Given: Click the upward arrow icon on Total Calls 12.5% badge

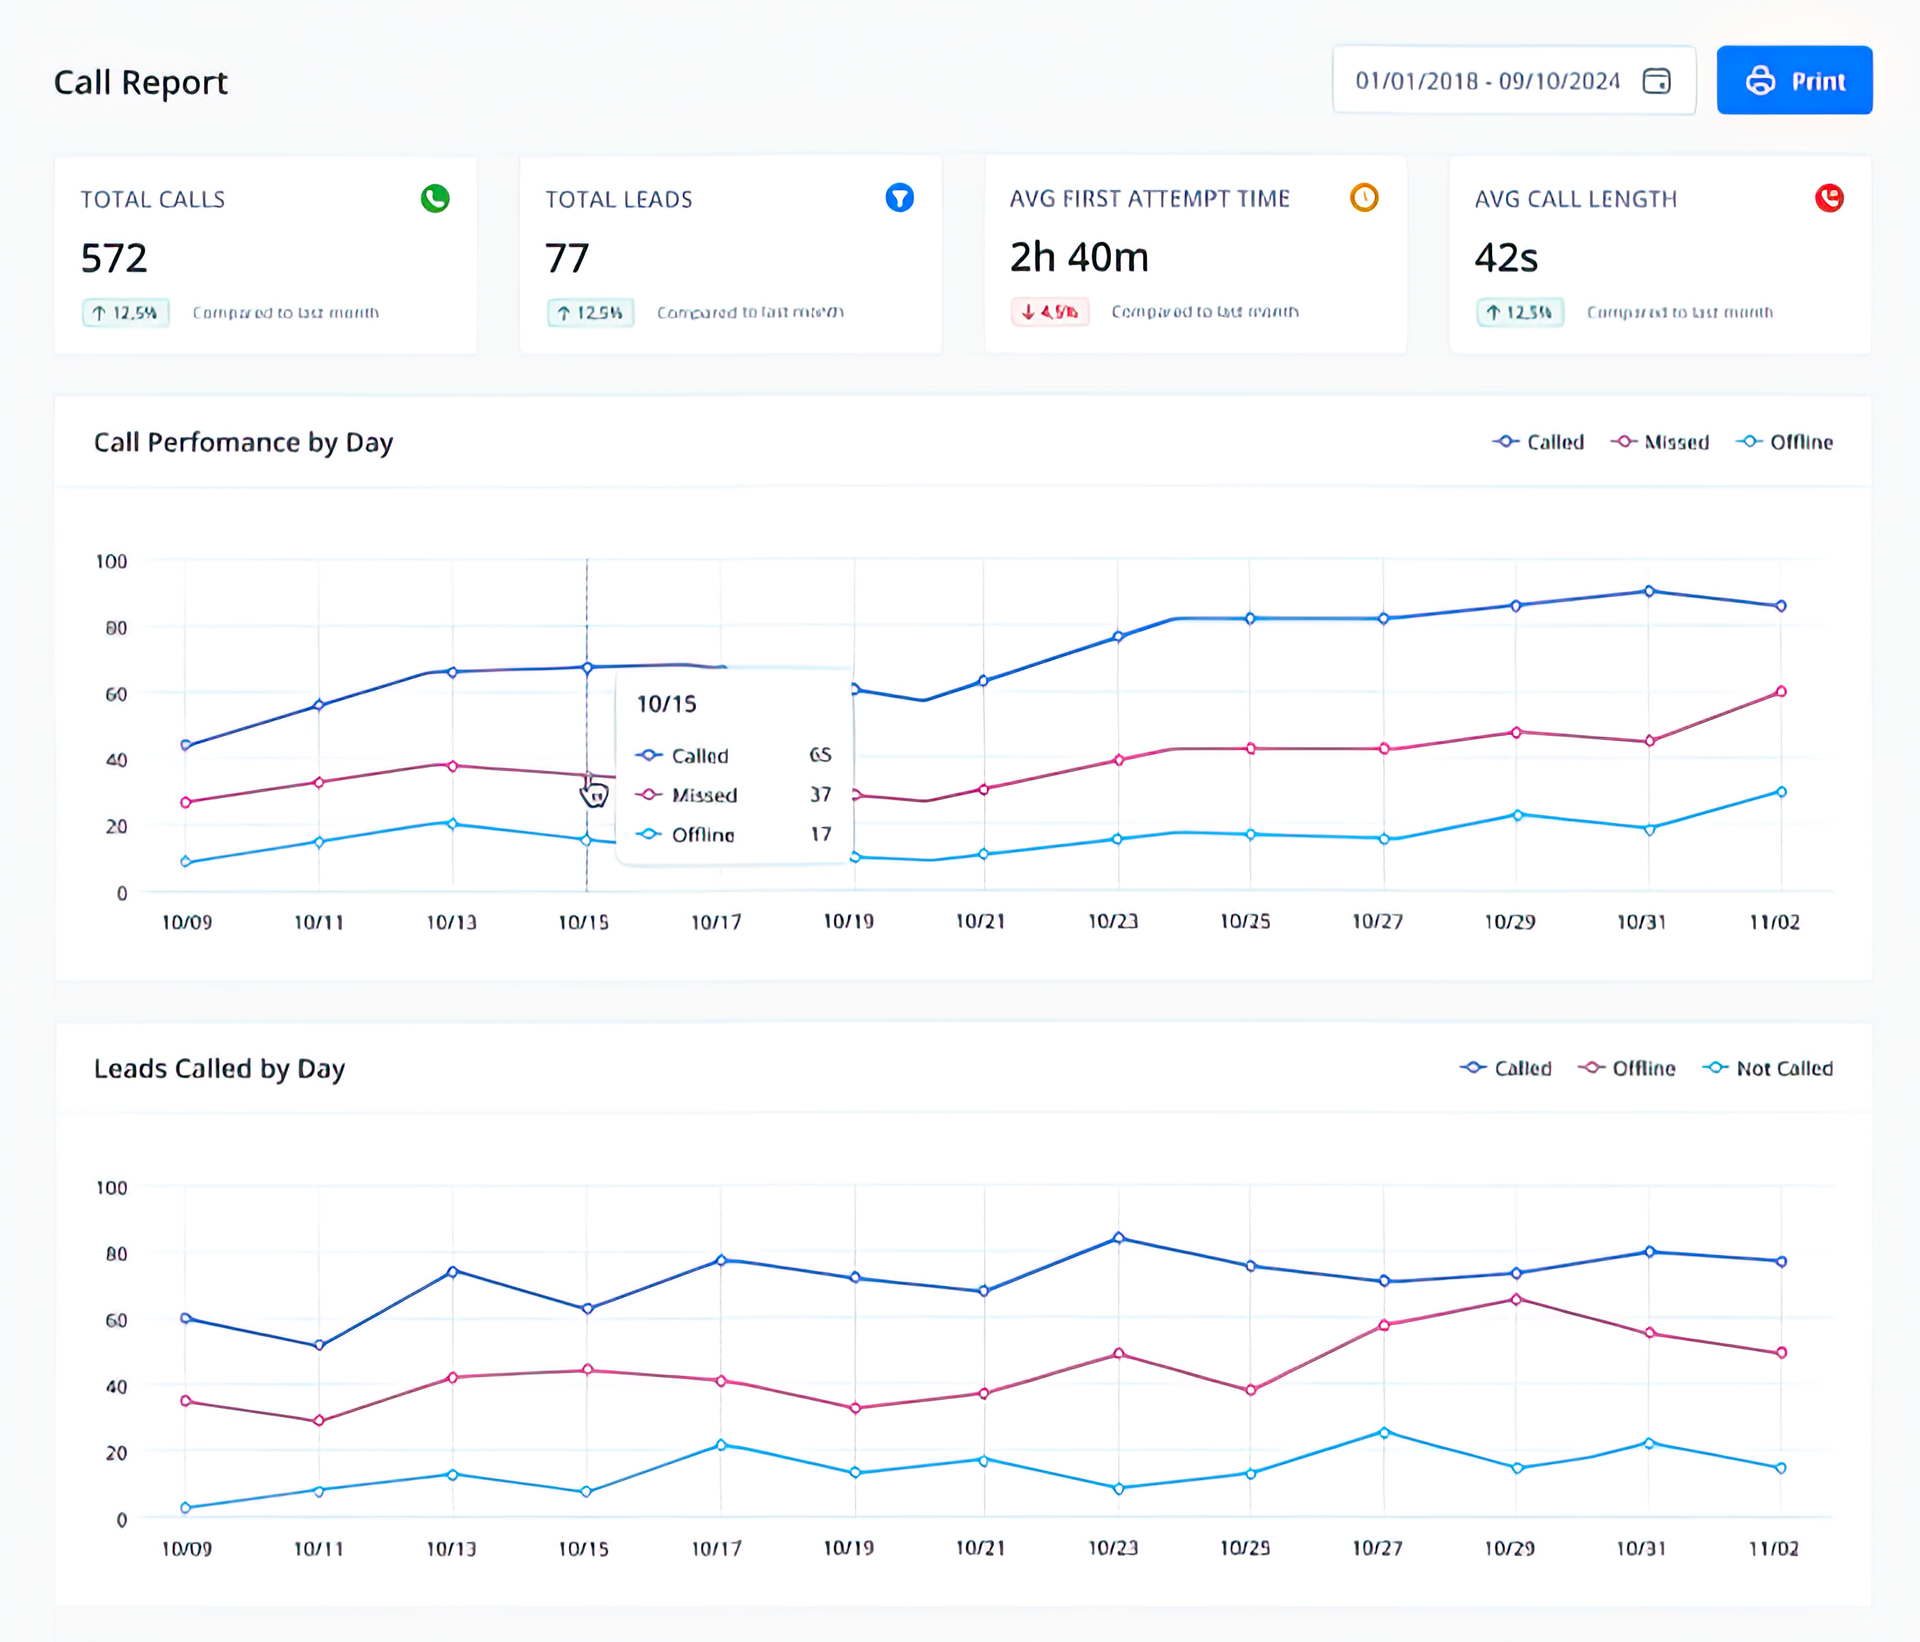Looking at the screenshot, I should pos(98,312).
